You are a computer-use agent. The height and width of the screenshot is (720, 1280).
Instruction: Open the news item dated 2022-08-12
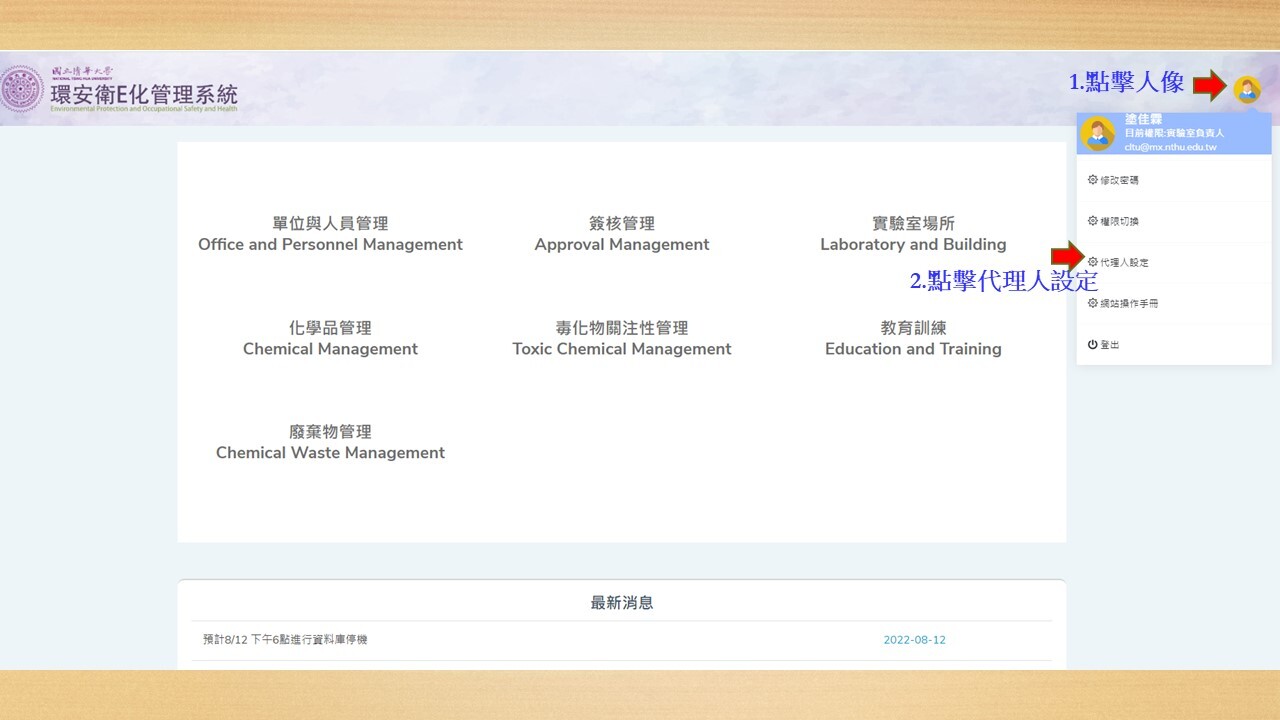coord(285,639)
